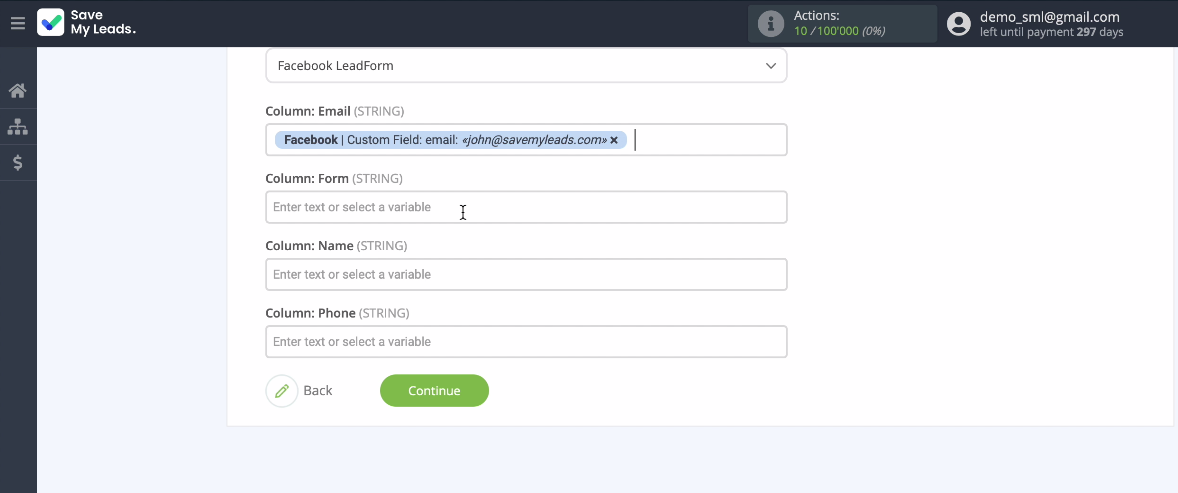Open the demo_sml@gmail.com account menu
Viewport: 1178px width, 493px height.
[x=1050, y=17]
